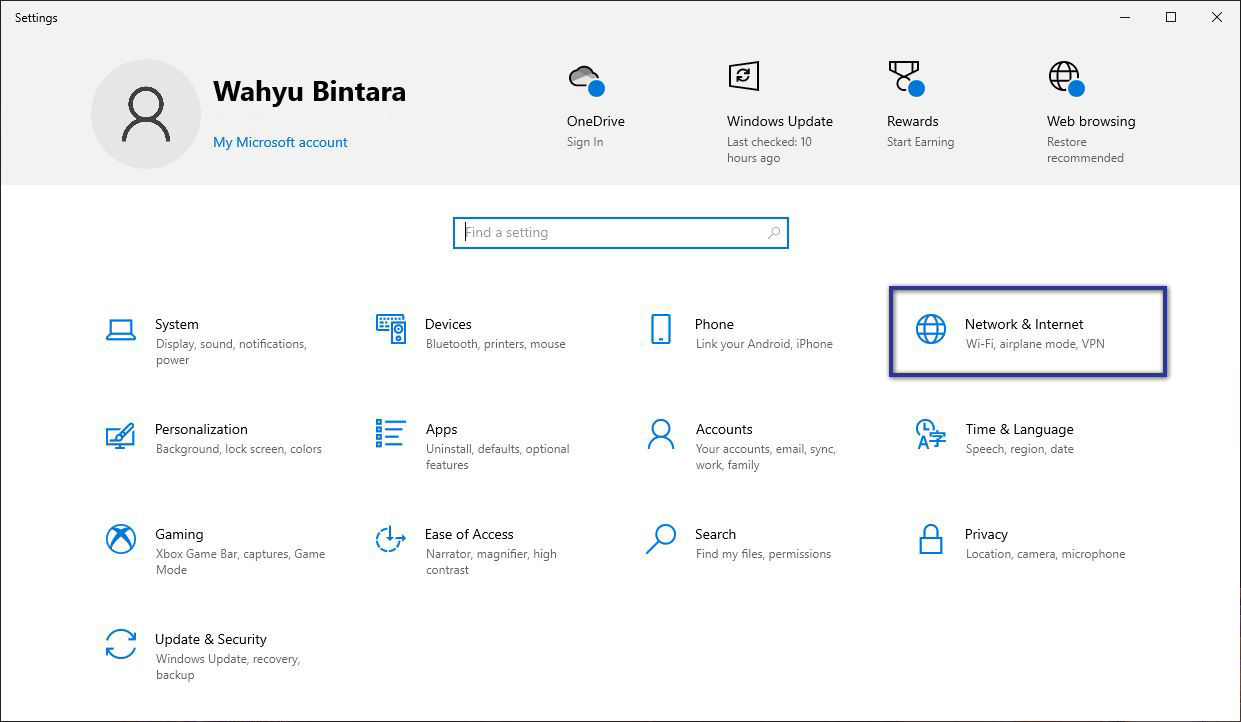Image resolution: width=1241 pixels, height=722 pixels.
Task: Click the Apps list icon
Action: (391, 434)
